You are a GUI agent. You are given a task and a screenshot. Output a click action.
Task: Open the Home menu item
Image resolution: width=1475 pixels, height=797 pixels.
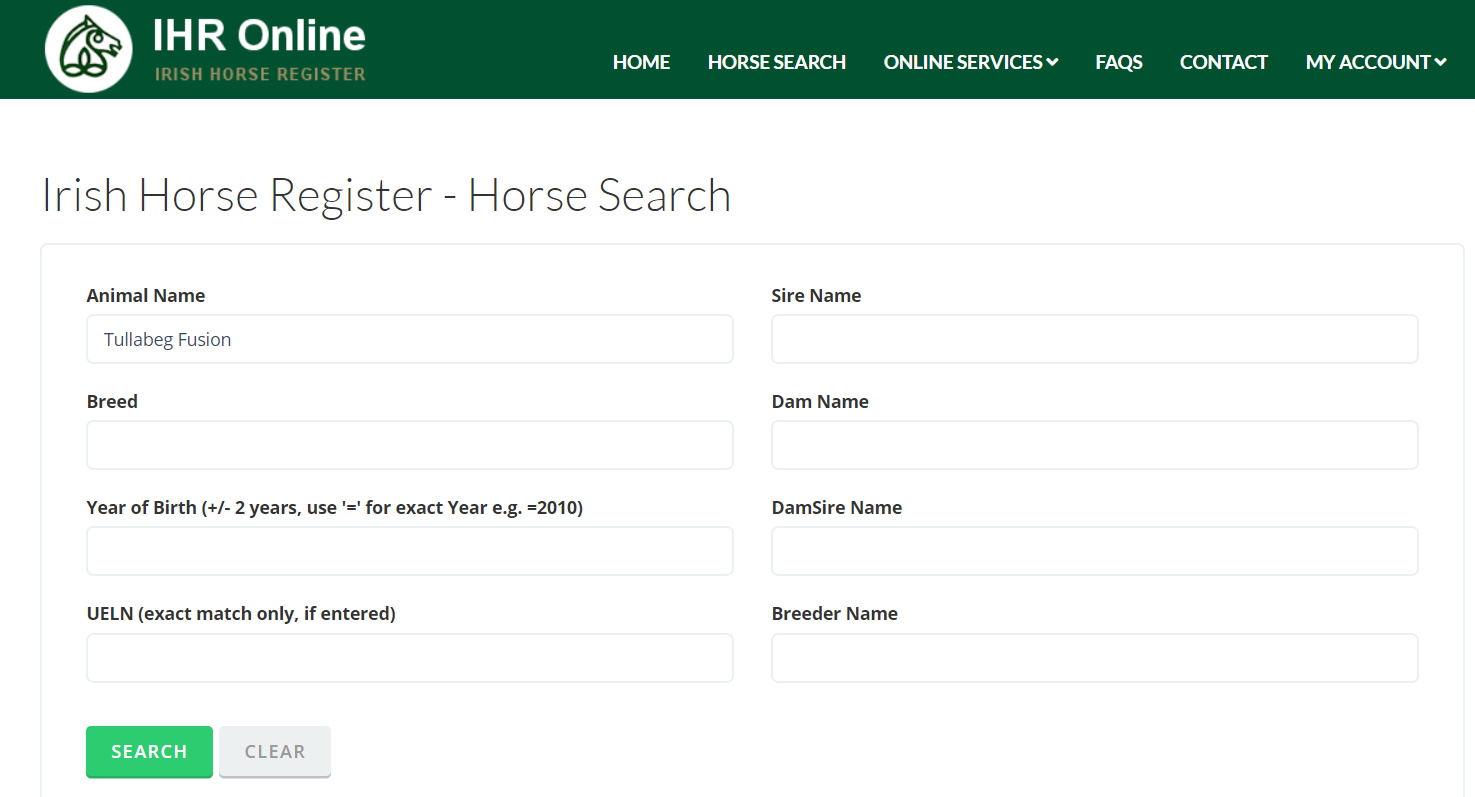tap(641, 62)
